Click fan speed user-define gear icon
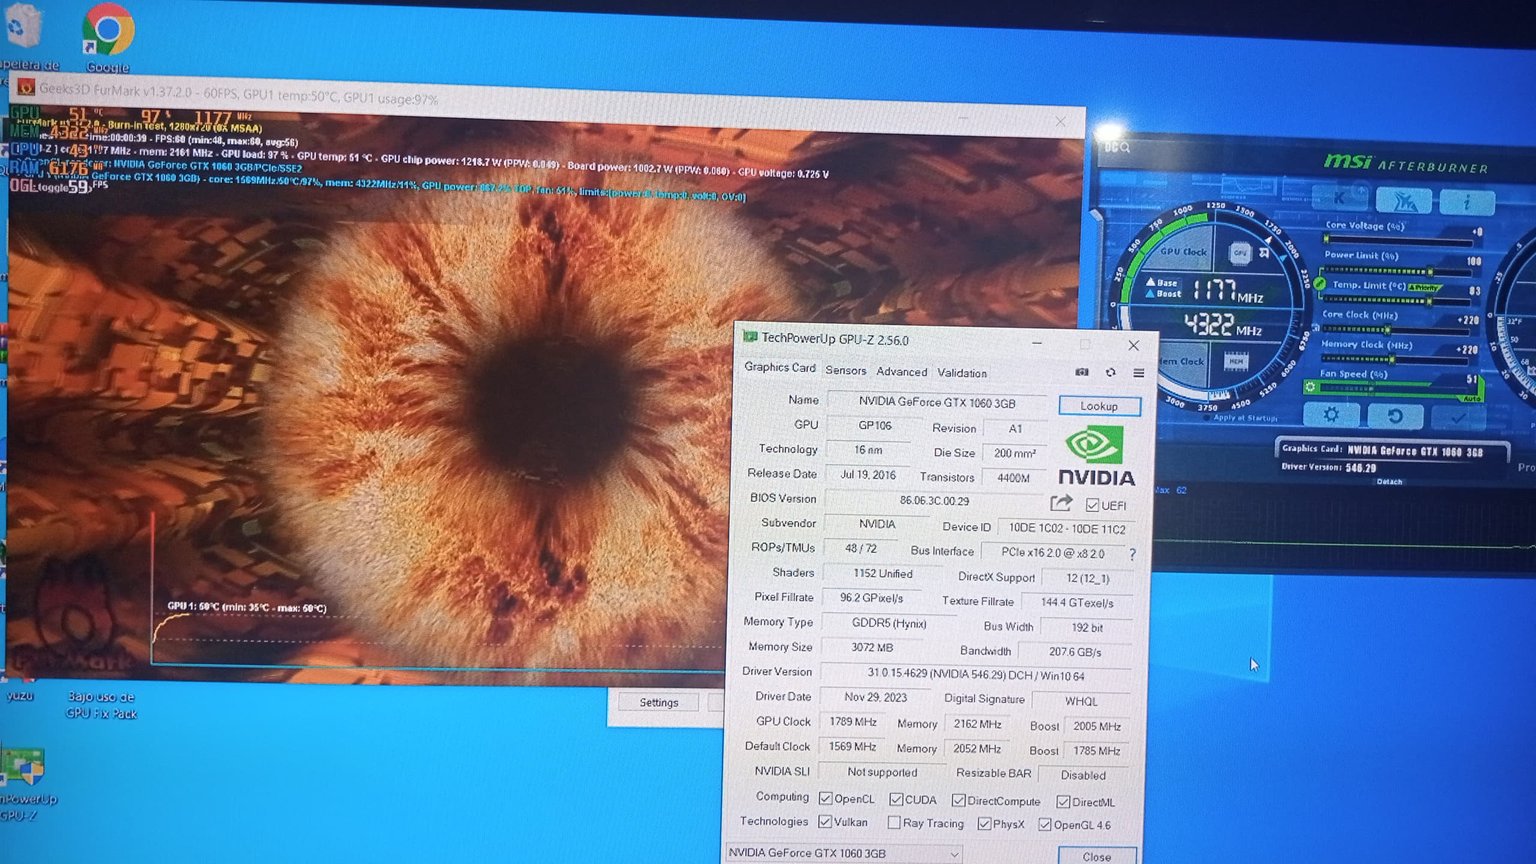1536x864 pixels. (x=1310, y=387)
